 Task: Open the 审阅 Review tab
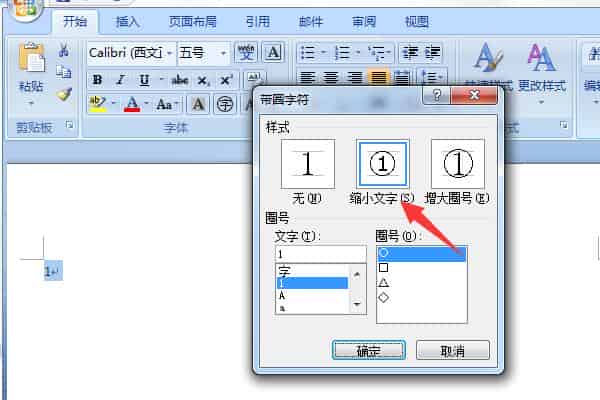(364, 21)
